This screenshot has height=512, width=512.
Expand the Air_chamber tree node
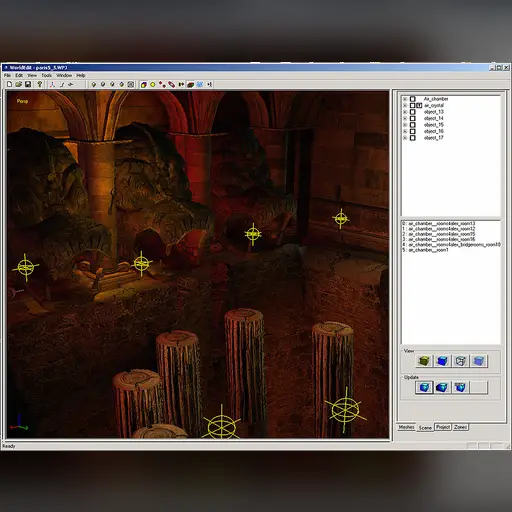click(405, 99)
